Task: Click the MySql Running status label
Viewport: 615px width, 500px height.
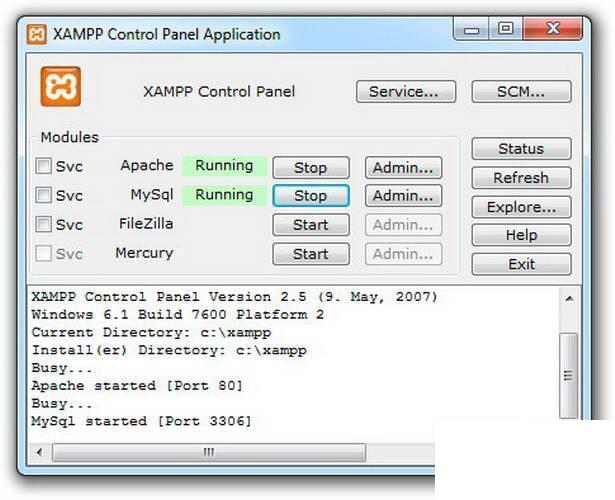Action: 224,195
